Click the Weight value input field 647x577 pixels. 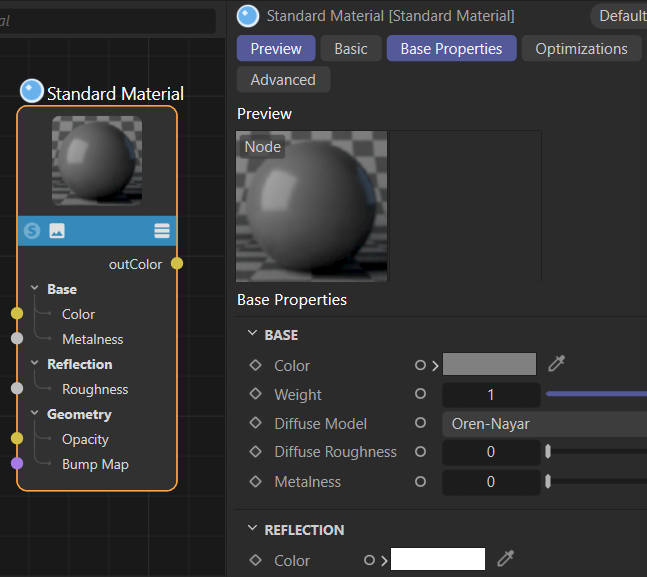(490, 395)
